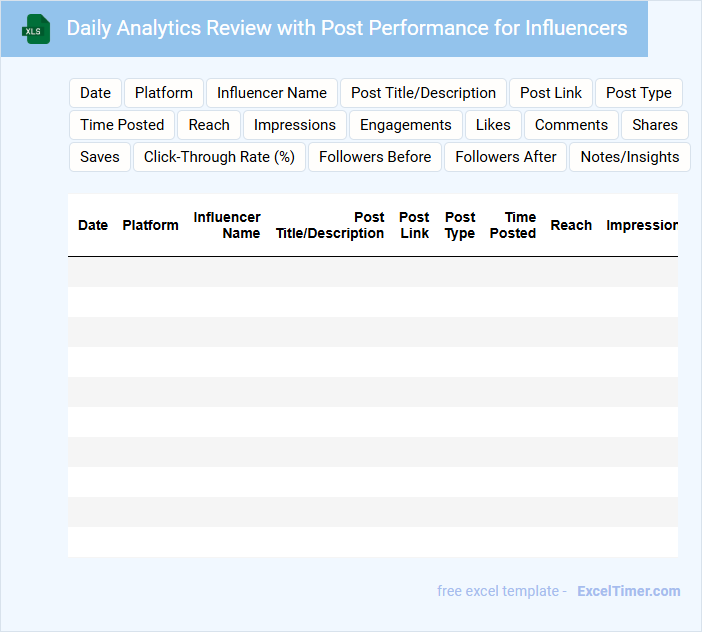Choose the Notes/Insights tag
Image resolution: width=702 pixels, height=632 pixels.
tap(630, 157)
